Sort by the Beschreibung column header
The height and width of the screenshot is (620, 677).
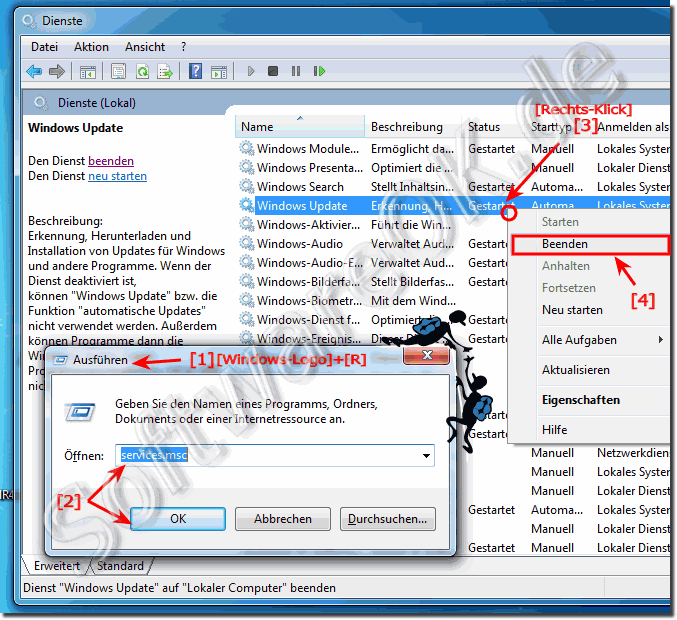coord(413,127)
